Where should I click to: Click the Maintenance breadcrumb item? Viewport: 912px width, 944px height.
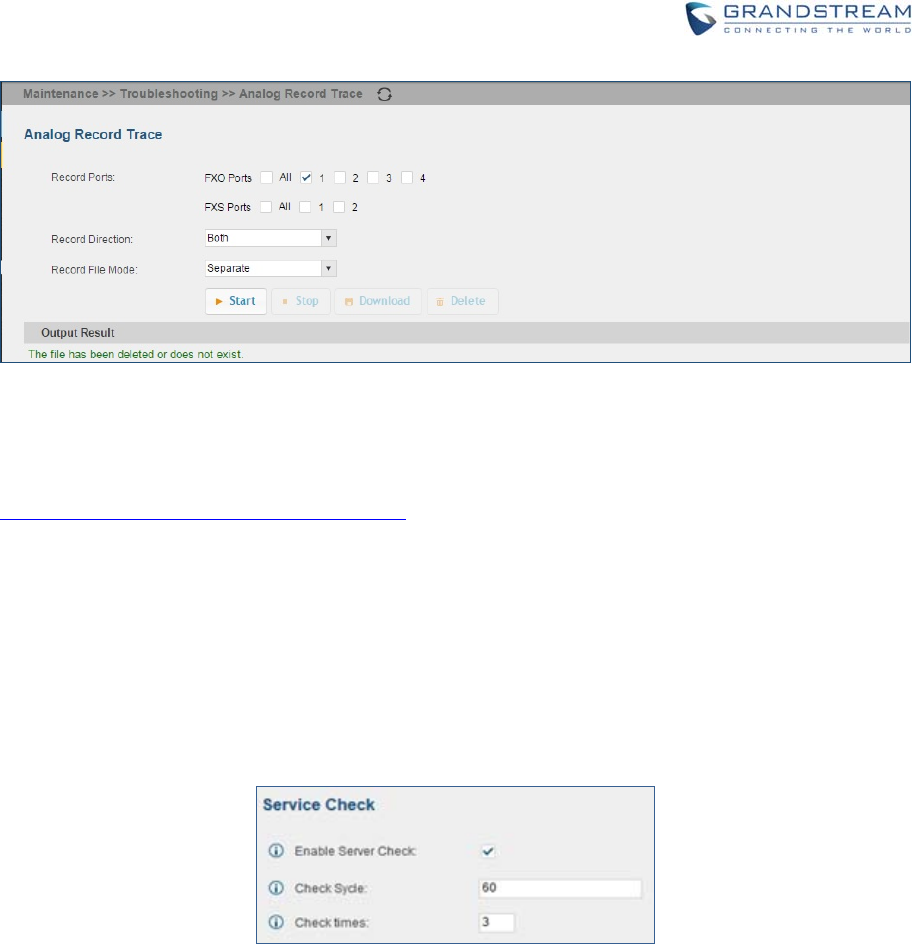pos(61,94)
